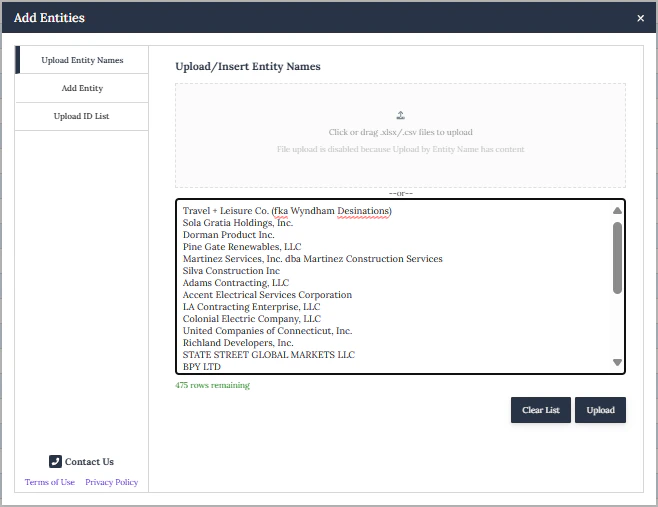The image size is (658, 507).
Task: Click 'STATE STREET GLOBAL MARKETS LLC' line
Action: [x=269, y=355]
